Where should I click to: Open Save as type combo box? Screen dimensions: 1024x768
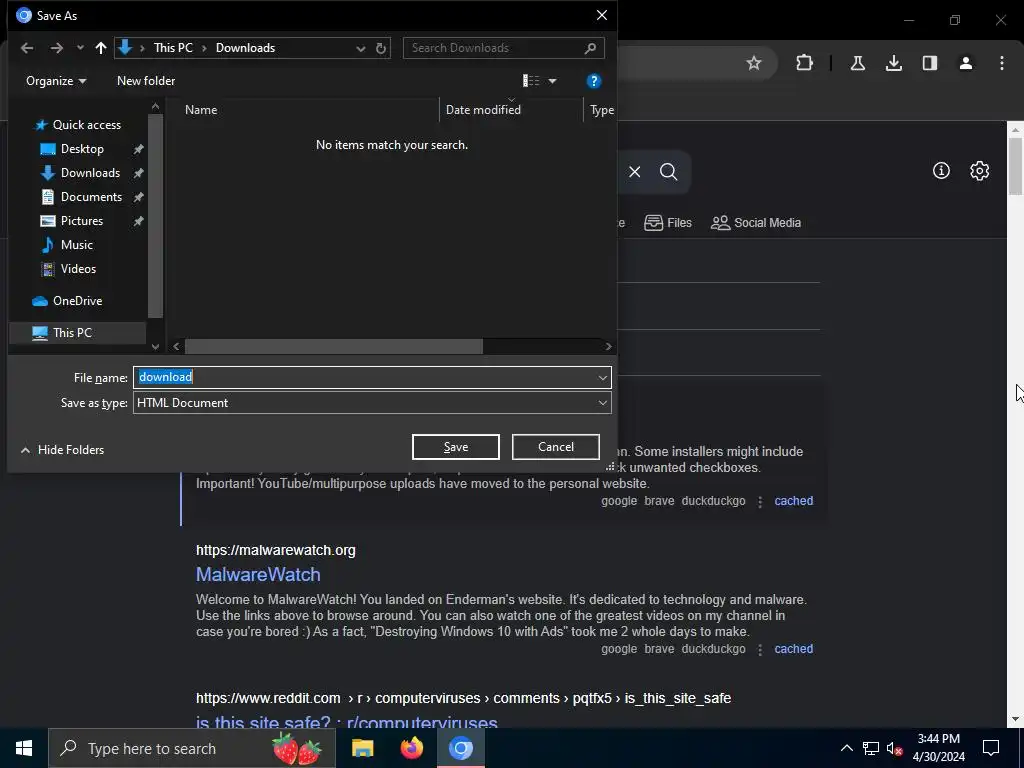tap(372, 403)
